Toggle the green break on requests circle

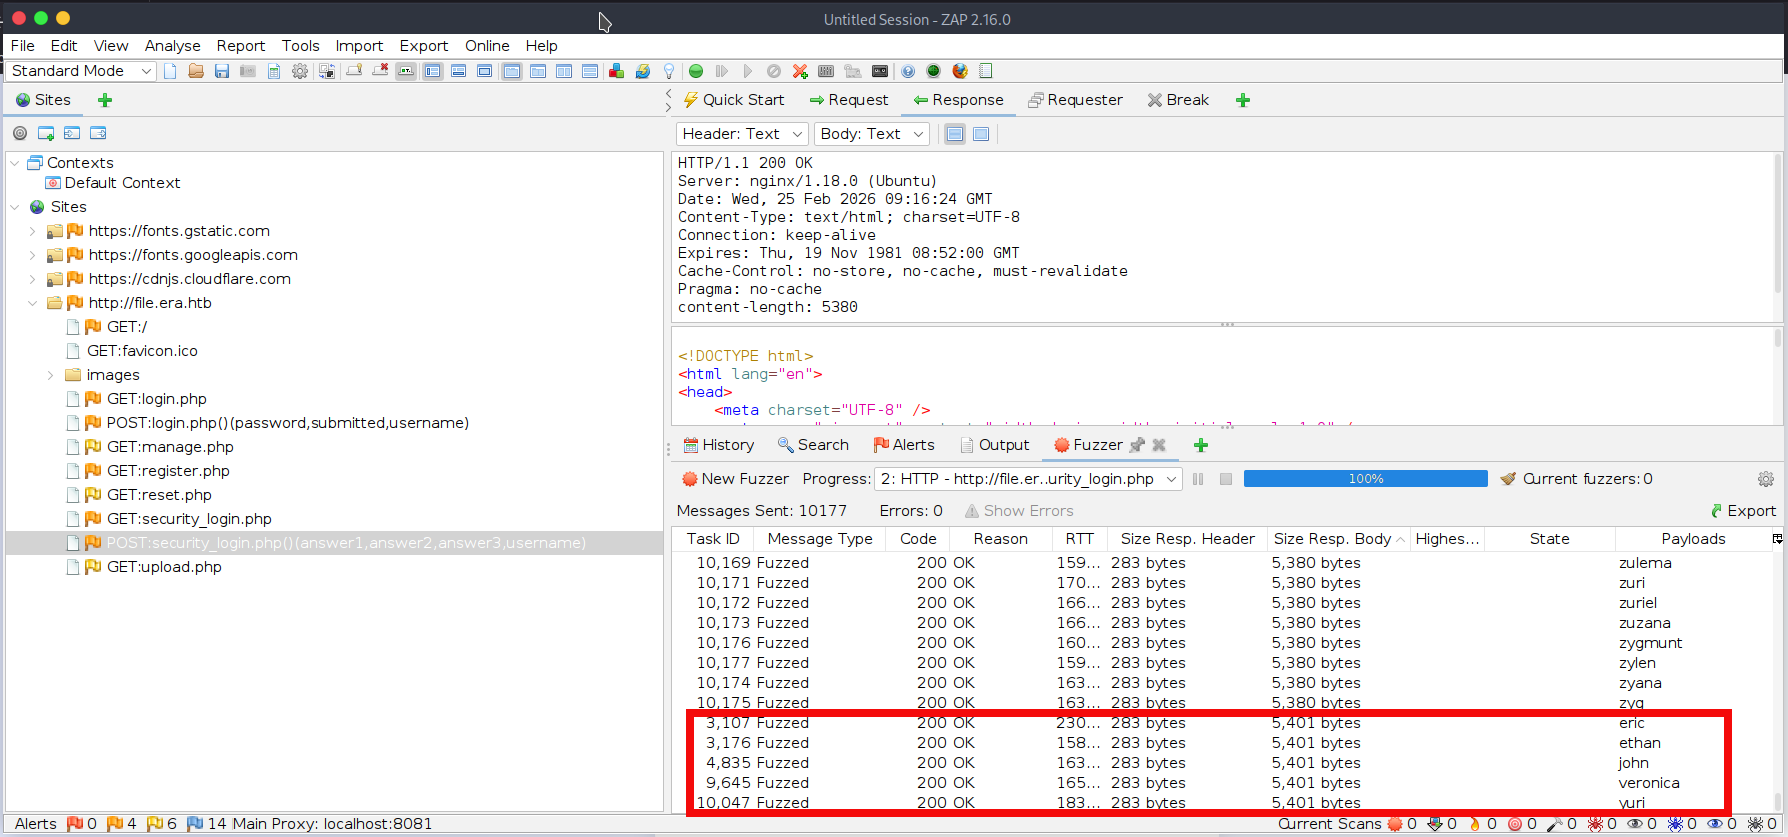pyautogui.click(x=696, y=71)
